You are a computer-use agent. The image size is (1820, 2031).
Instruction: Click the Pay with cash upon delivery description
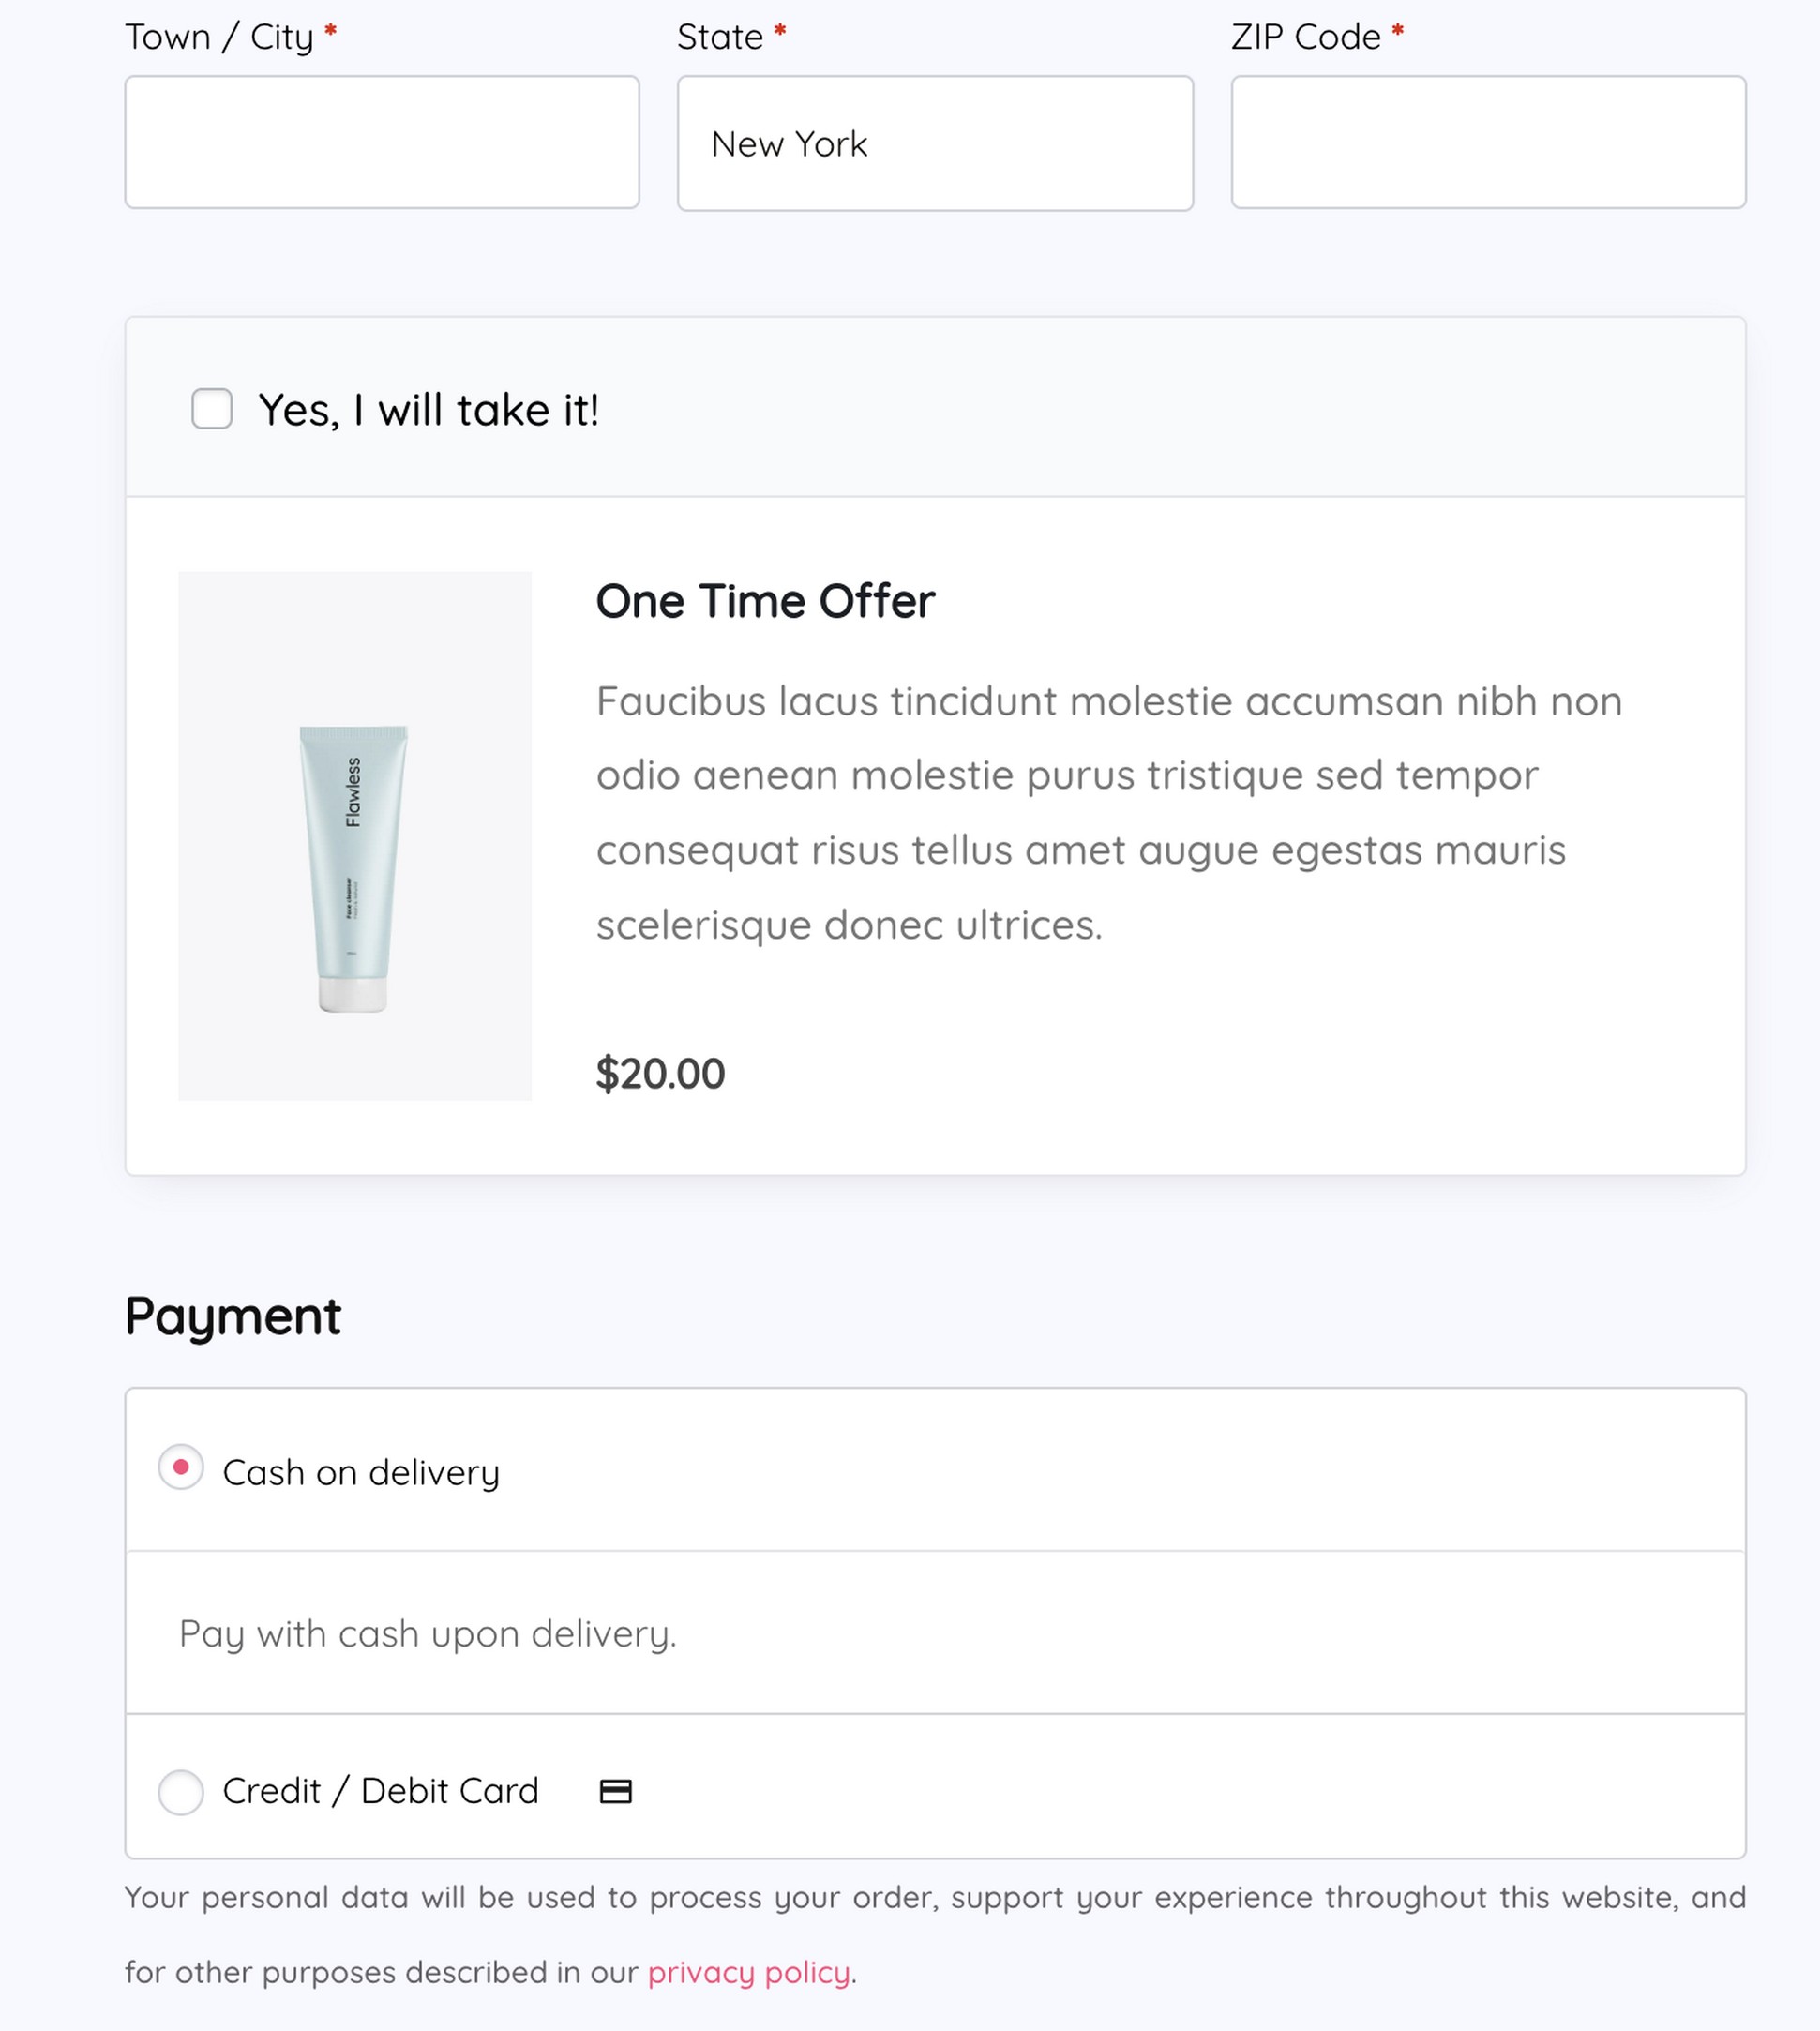pos(428,1633)
